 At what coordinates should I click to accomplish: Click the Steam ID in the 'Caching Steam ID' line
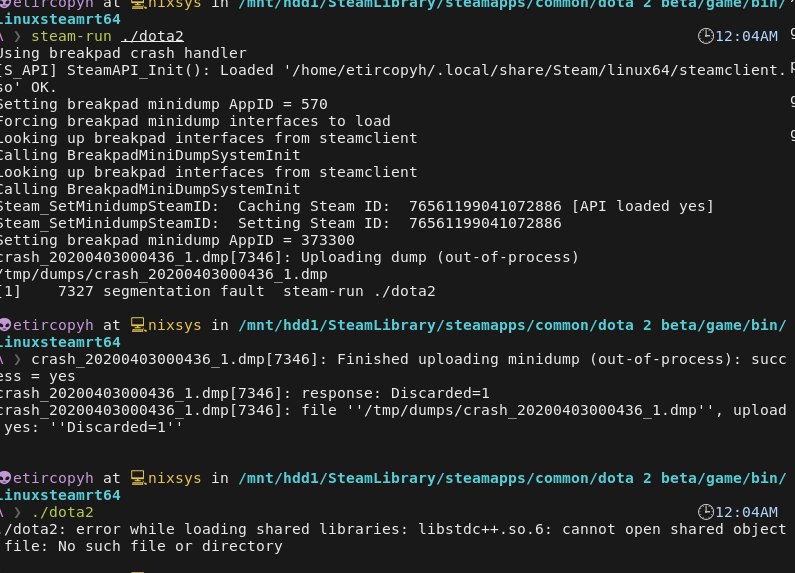(485, 206)
